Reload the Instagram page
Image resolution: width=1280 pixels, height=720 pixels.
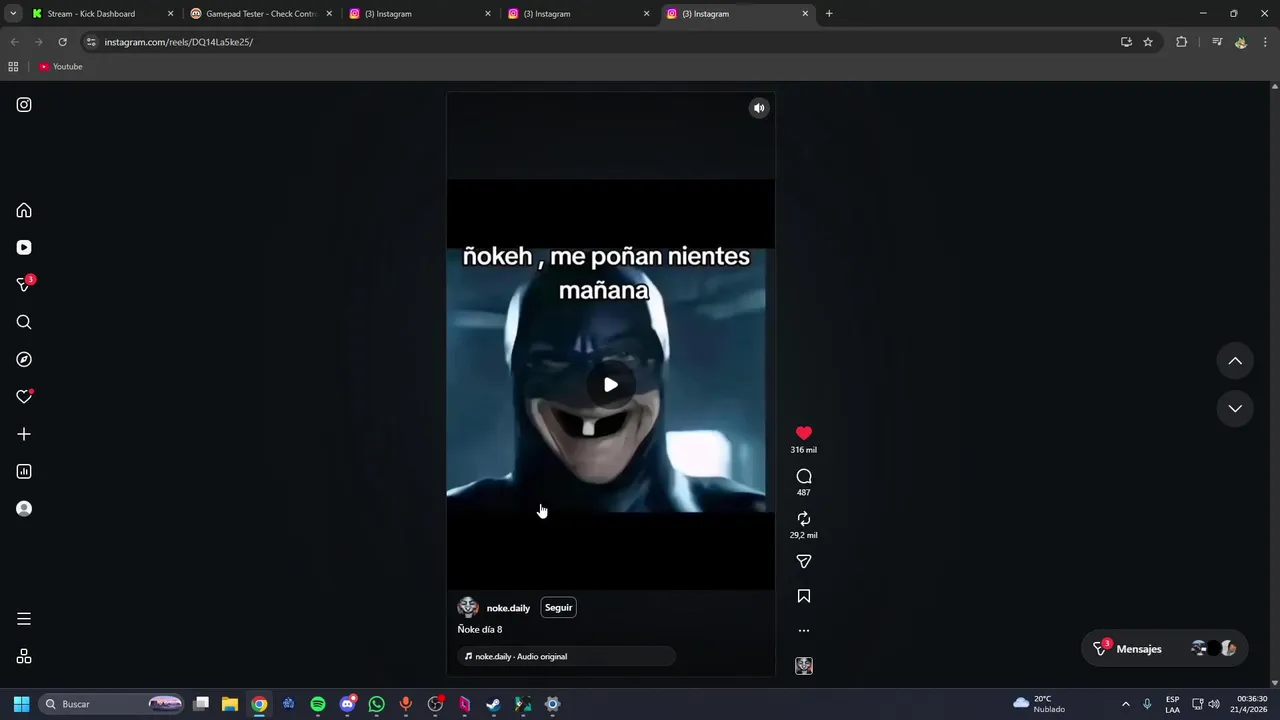coord(62,42)
